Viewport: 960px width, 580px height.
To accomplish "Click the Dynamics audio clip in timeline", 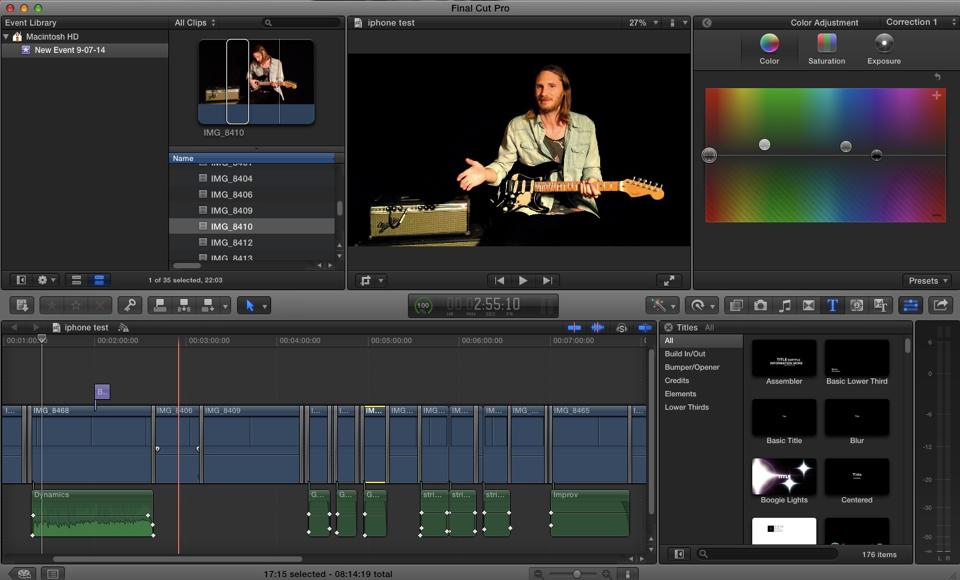I will (92, 513).
